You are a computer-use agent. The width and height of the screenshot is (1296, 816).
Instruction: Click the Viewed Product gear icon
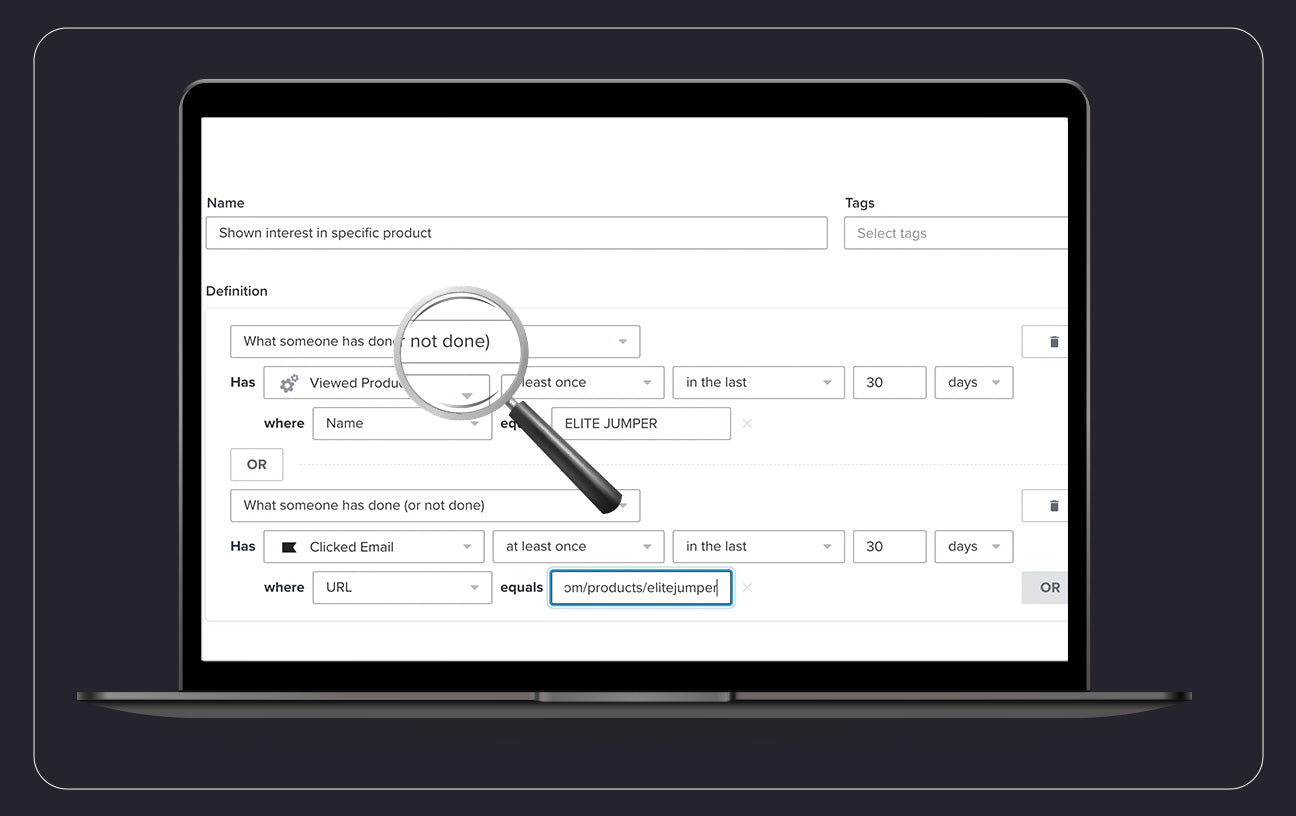point(289,383)
